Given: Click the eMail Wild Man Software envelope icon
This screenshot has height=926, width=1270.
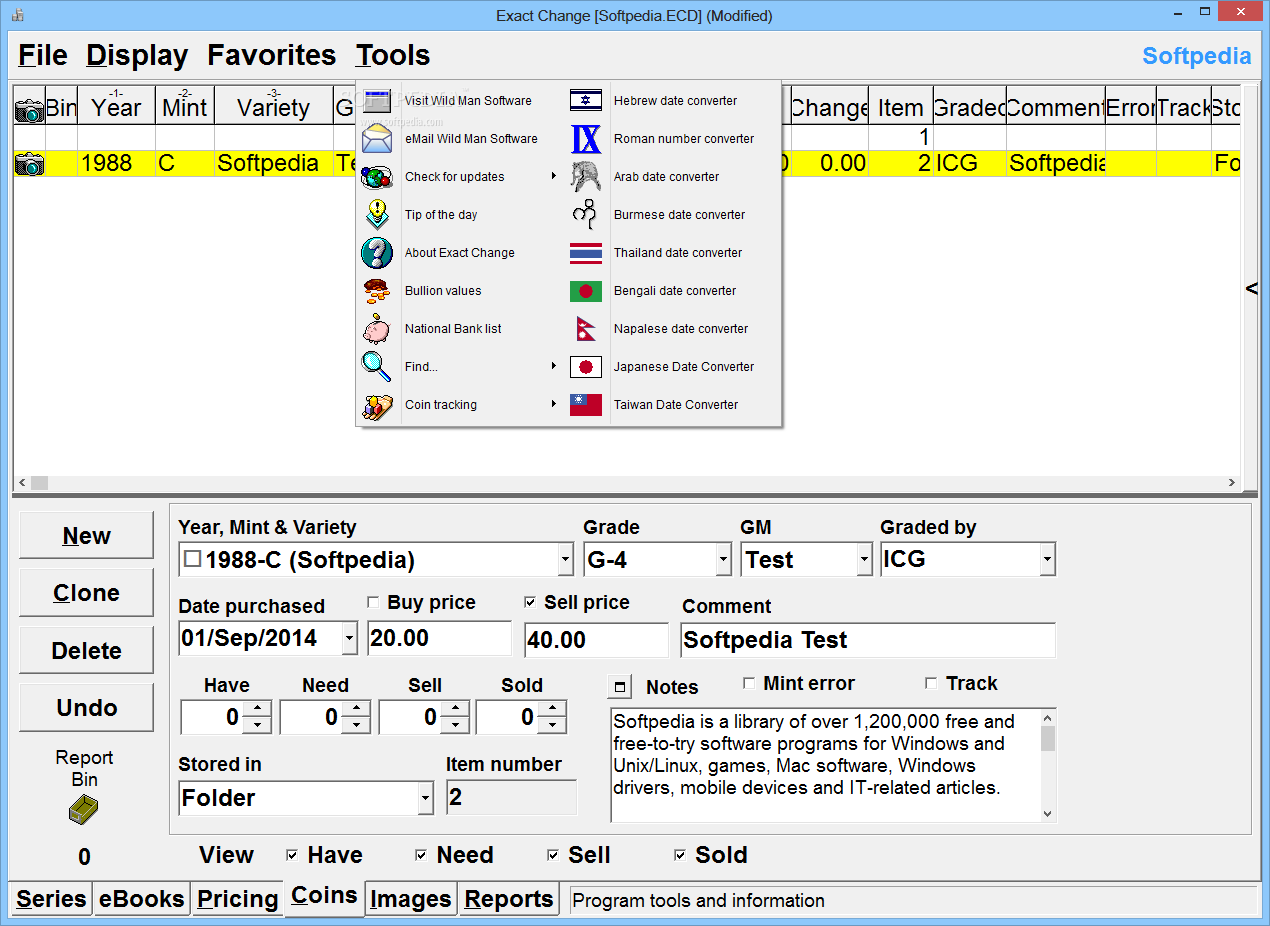Looking at the screenshot, I should point(377,139).
